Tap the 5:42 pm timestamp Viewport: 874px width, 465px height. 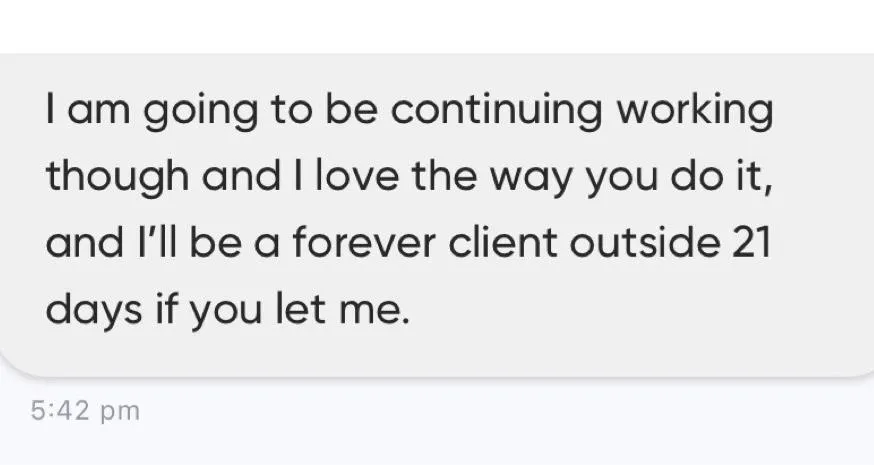(85, 411)
